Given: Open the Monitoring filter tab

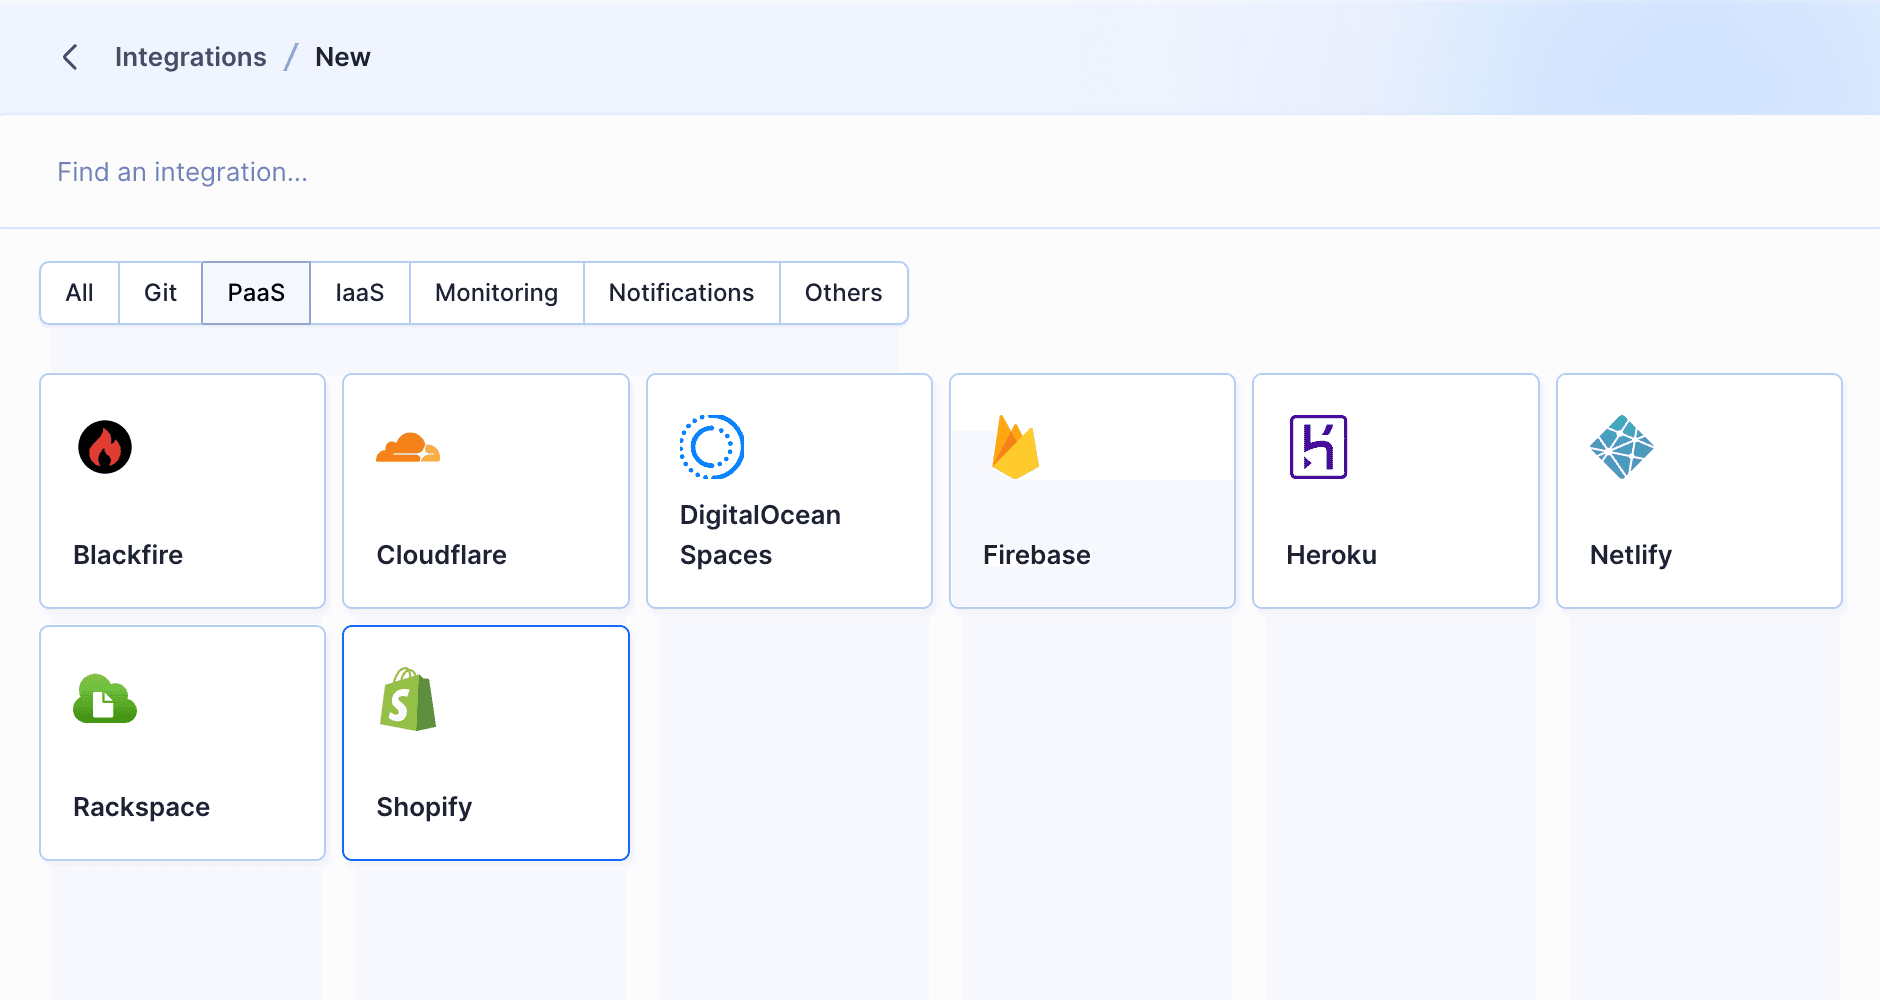Looking at the screenshot, I should (497, 293).
